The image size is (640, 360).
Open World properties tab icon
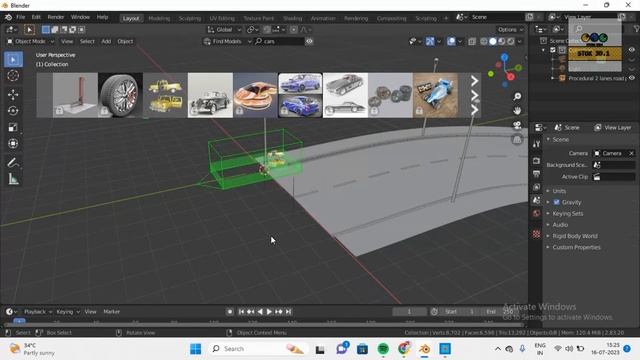click(x=536, y=213)
